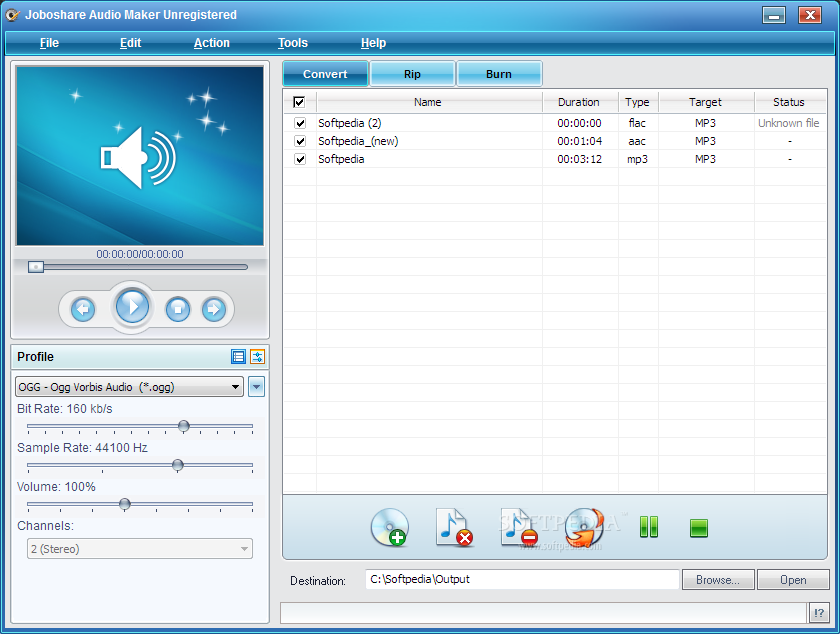Toggle the select-all checkbox in list header
The image size is (840, 634).
[x=299, y=102]
